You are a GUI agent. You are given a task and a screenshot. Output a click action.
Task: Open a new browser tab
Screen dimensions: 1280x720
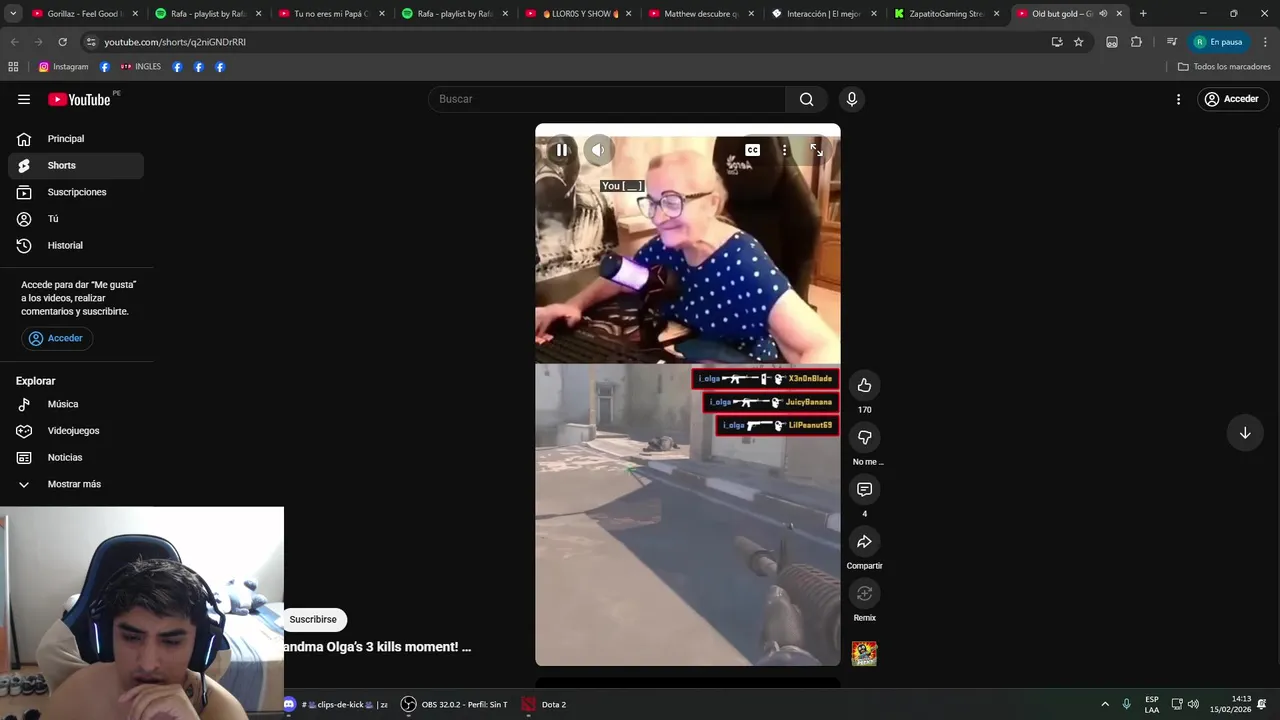coord(1143,14)
